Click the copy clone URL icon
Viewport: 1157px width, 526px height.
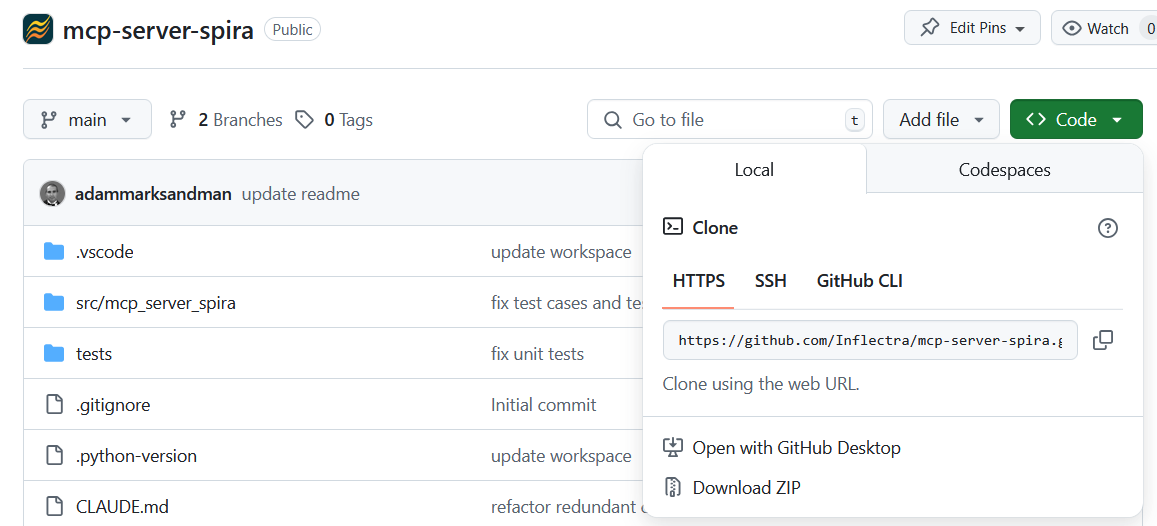point(1103,340)
